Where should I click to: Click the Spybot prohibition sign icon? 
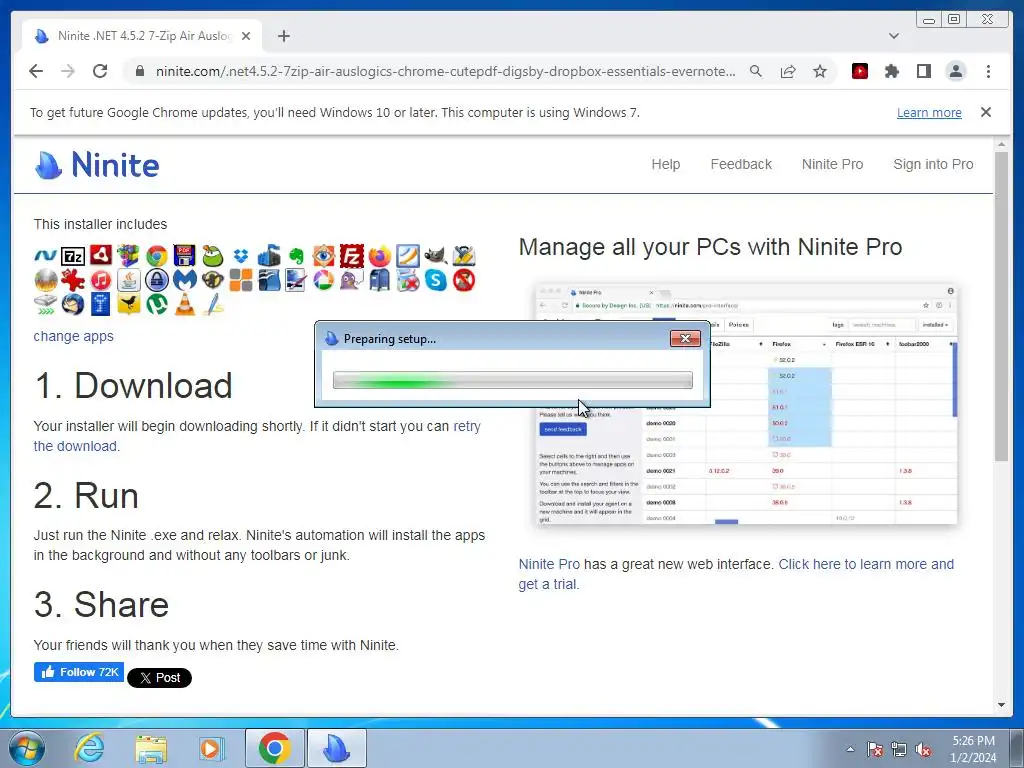(464, 280)
